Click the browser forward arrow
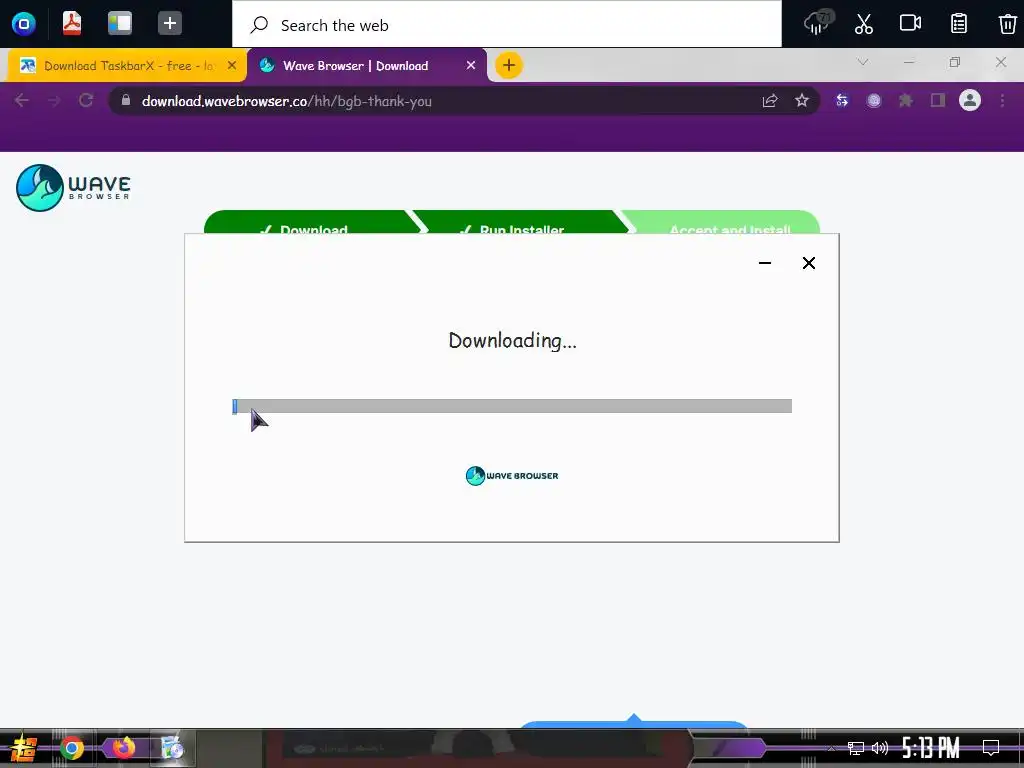The image size is (1024, 768). click(54, 101)
